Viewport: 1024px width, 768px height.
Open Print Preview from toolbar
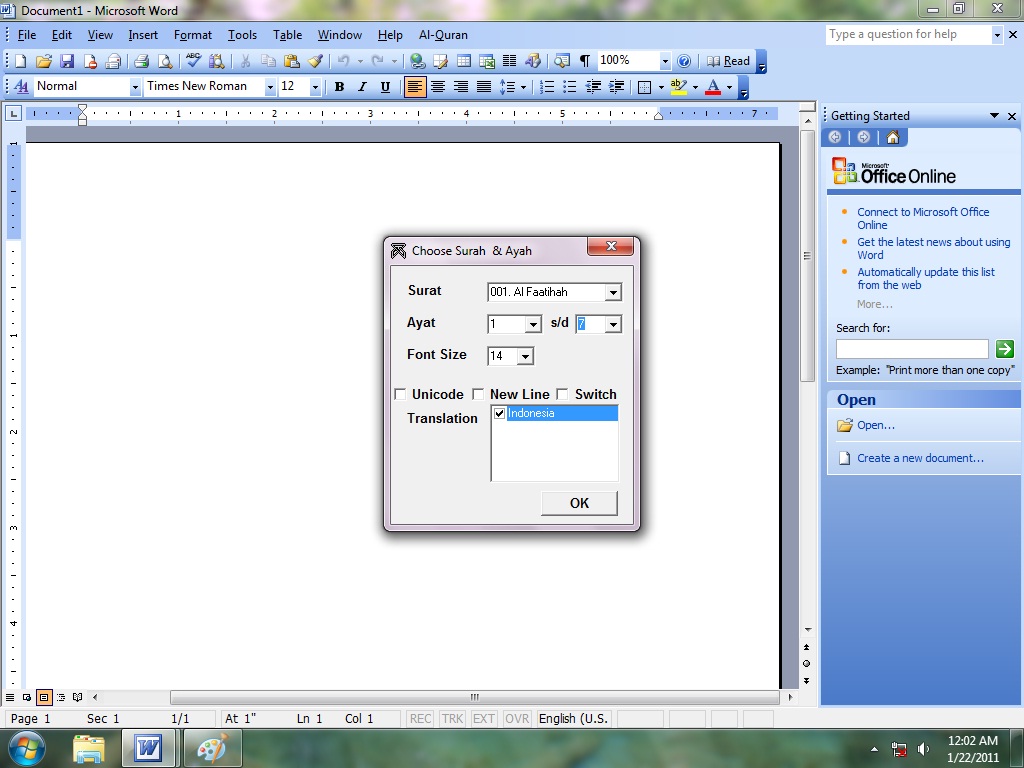pyautogui.click(x=165, y=61)
